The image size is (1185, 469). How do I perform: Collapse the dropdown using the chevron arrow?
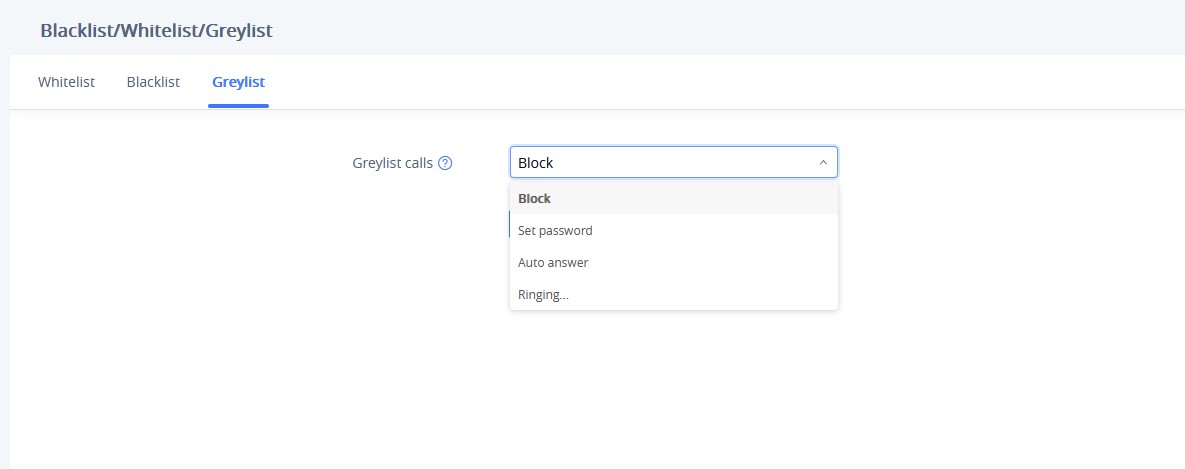point(823,162)
